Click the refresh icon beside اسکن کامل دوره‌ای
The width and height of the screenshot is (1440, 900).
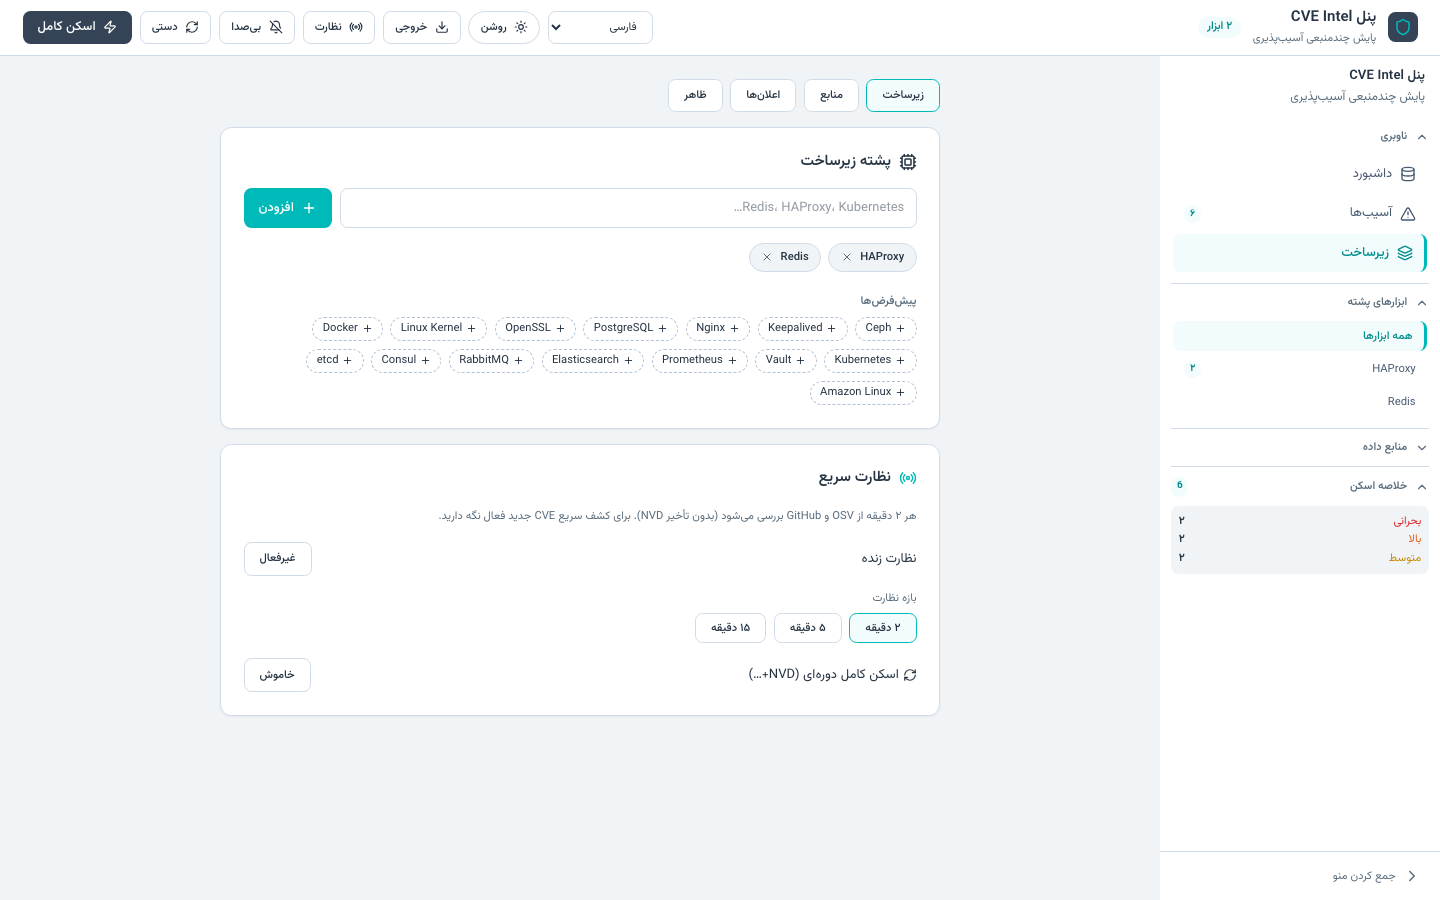tap(910, 675)
